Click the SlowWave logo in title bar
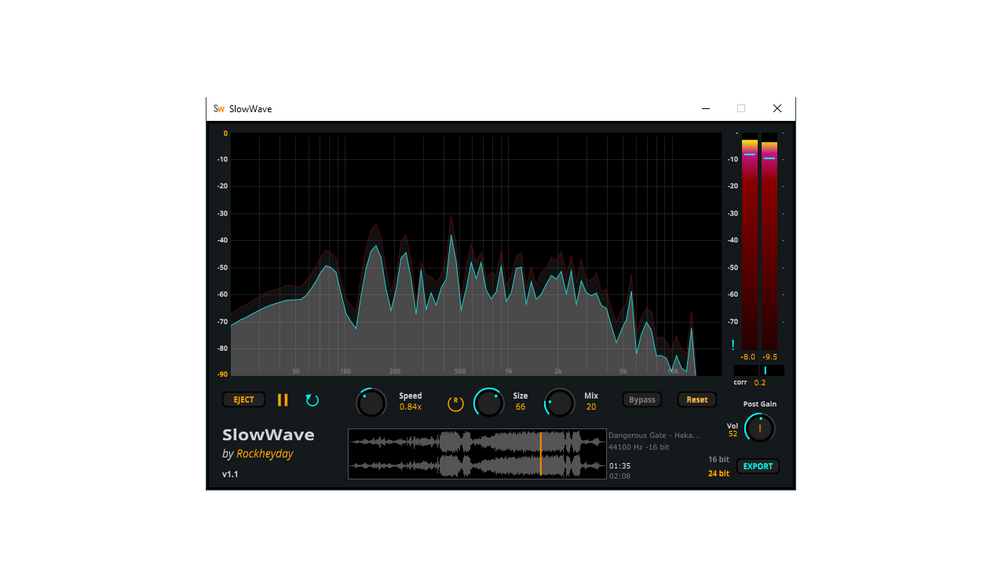1005x565 pixels. click(x=219, y=109)
